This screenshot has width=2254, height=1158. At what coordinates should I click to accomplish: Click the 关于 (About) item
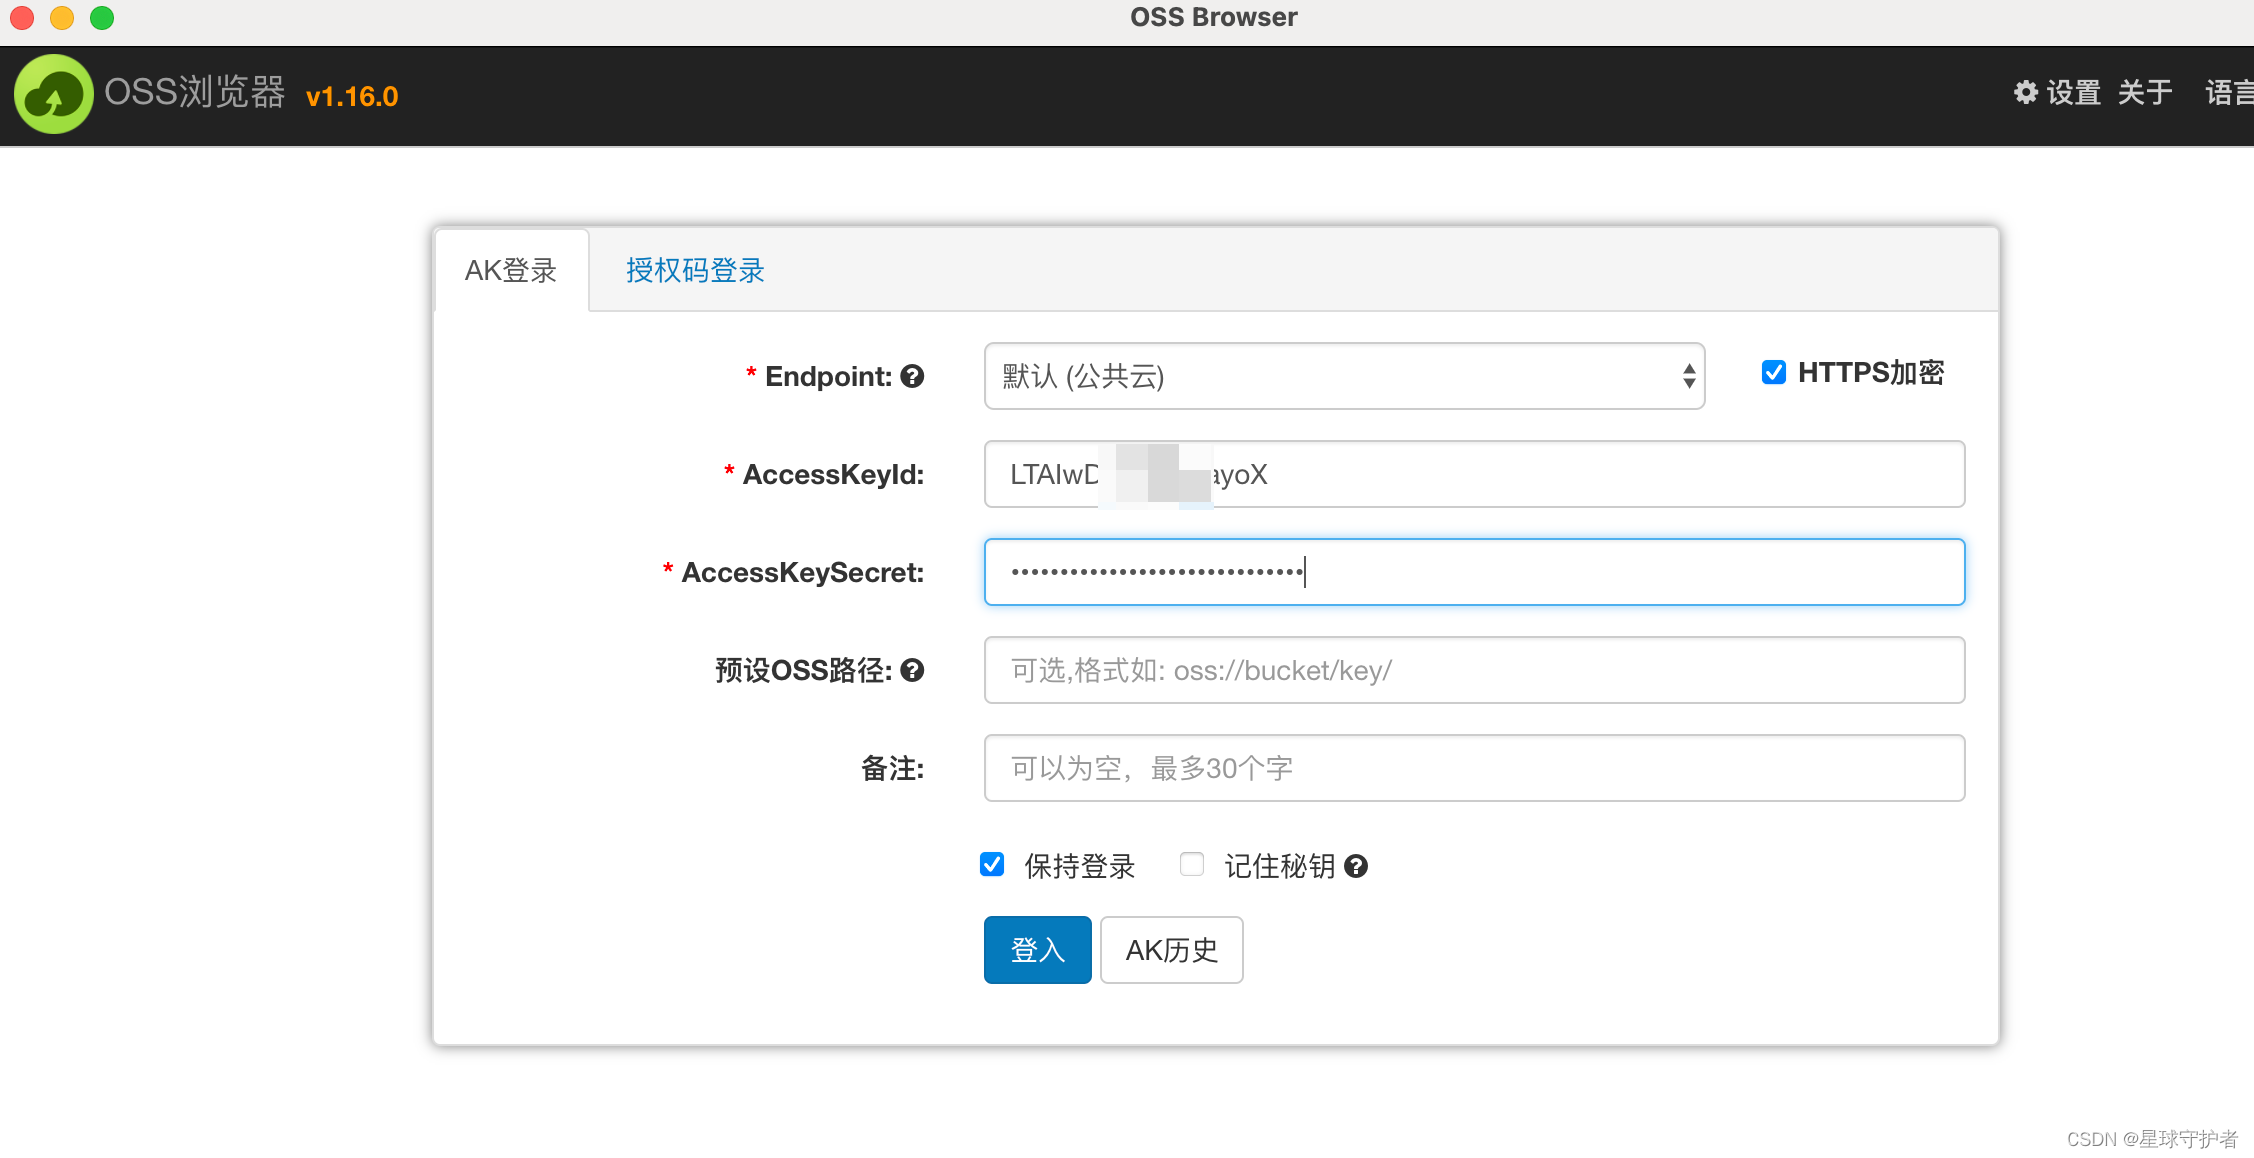(x=2144, y=93)
